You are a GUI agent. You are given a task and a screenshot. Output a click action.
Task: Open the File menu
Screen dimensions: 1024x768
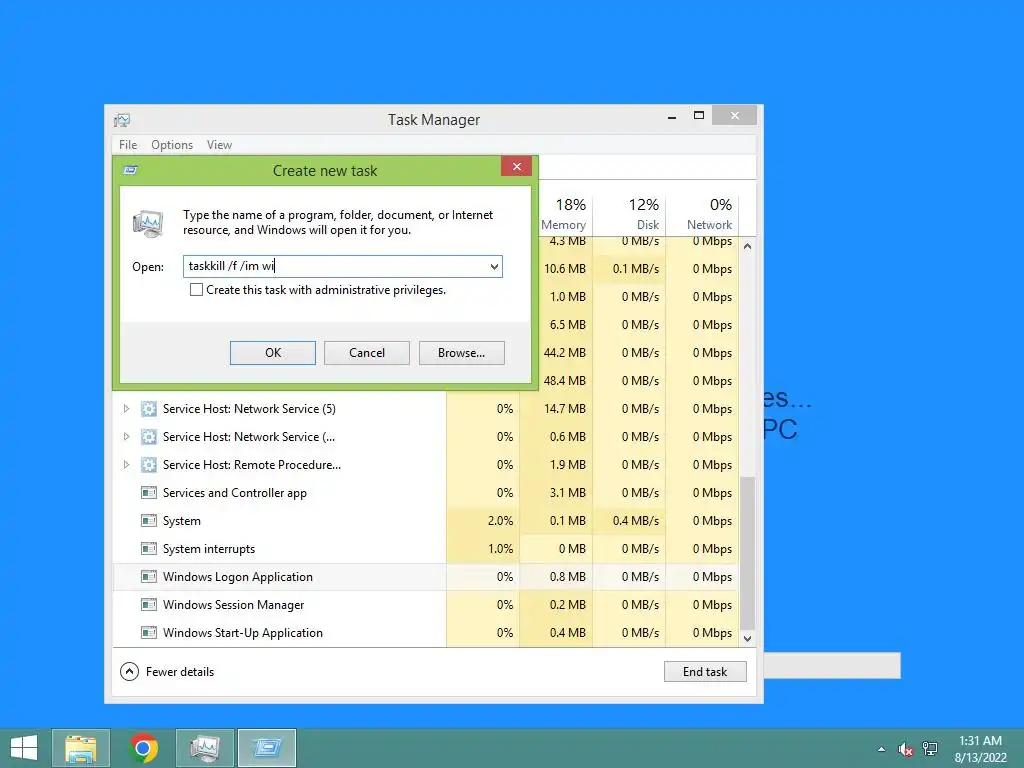(128, 145)
